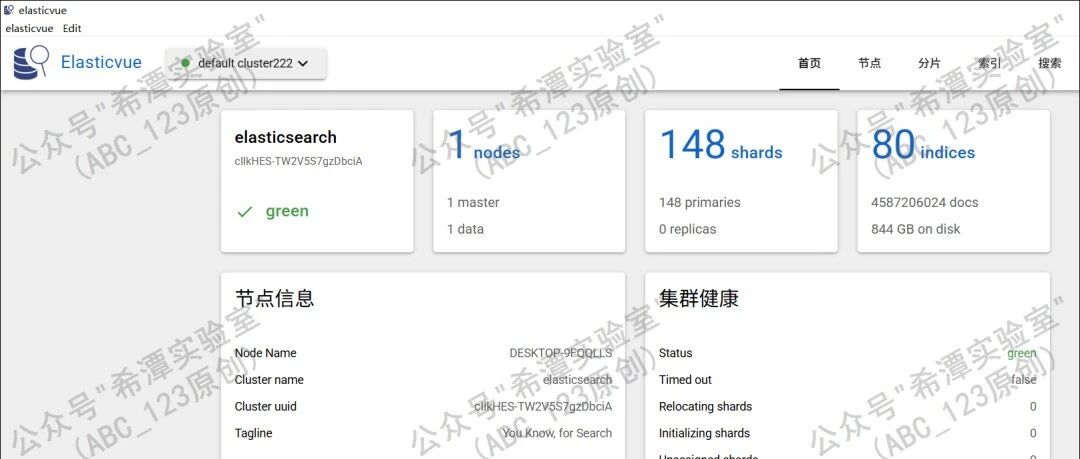Click the green cluster status dot
1080x459 pixels.
click(185, 63)
